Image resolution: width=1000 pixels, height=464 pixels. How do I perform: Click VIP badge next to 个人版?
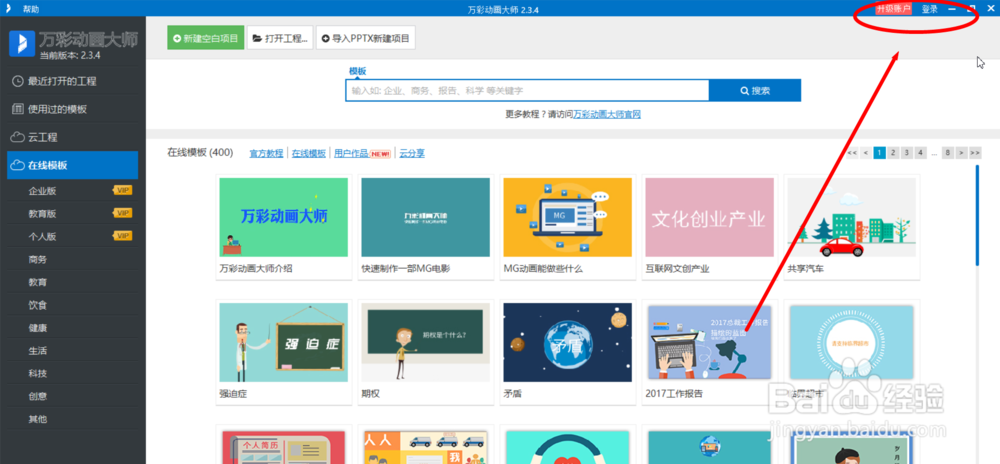pyautogui.click(x=122, y=236)
